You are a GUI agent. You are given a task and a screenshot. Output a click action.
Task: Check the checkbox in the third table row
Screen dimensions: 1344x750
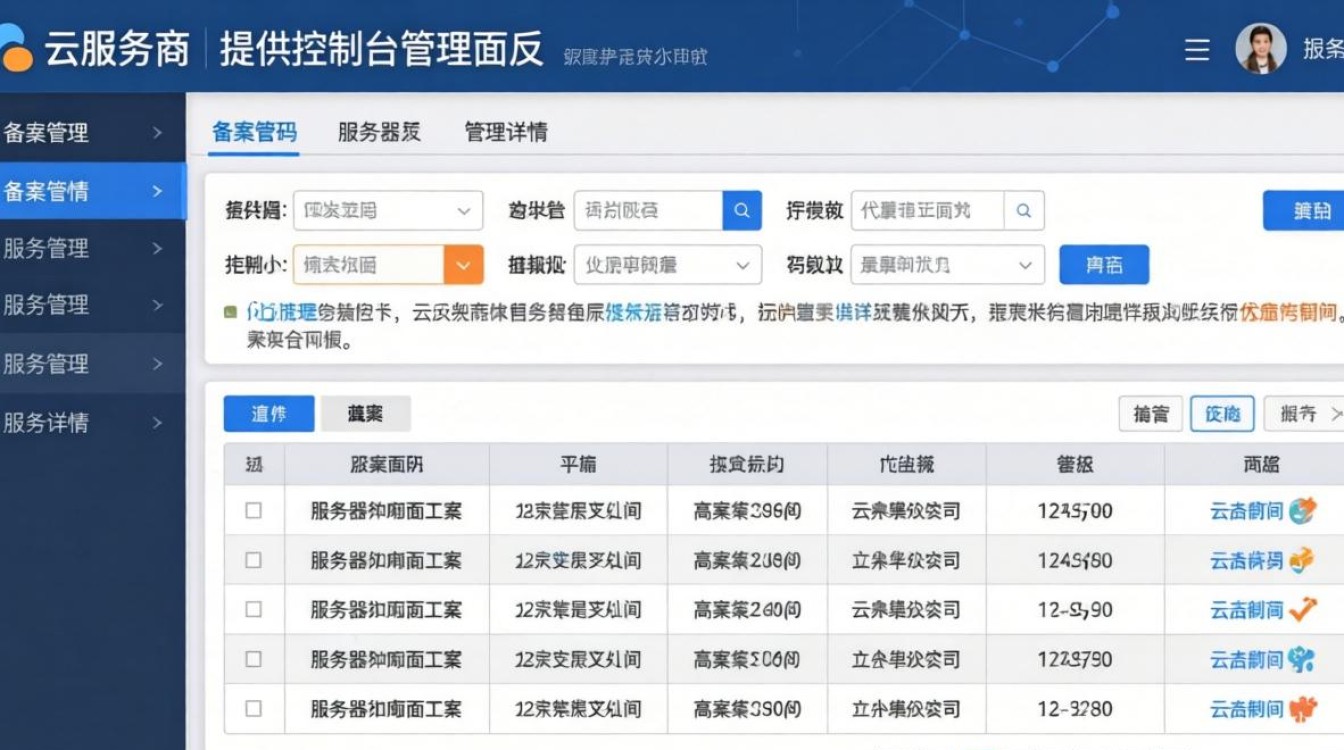point(253,610)
